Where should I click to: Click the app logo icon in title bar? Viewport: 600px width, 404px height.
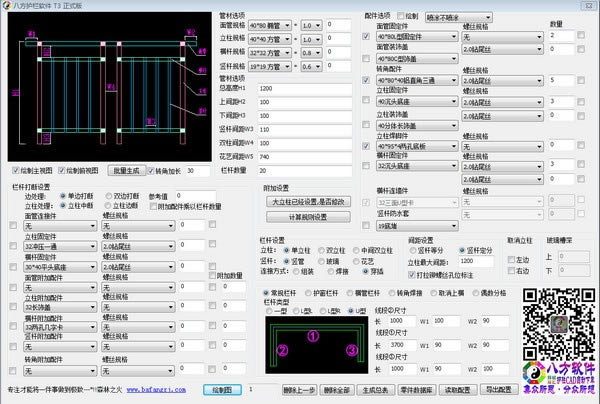tap(8, 6)
